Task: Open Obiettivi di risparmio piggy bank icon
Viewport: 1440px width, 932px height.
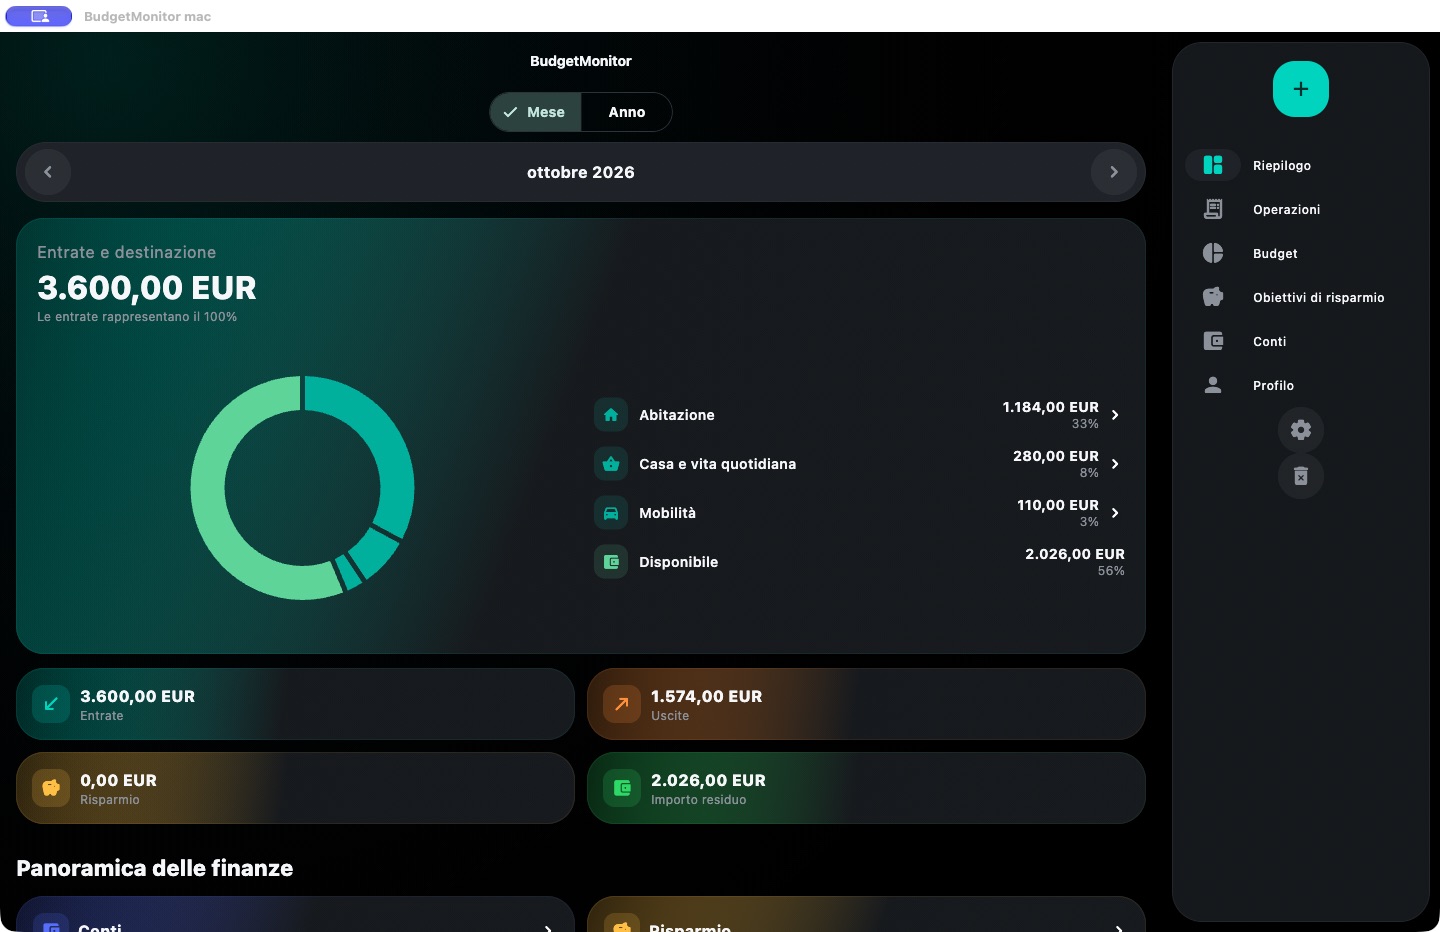Action: tap(1213, 297)
